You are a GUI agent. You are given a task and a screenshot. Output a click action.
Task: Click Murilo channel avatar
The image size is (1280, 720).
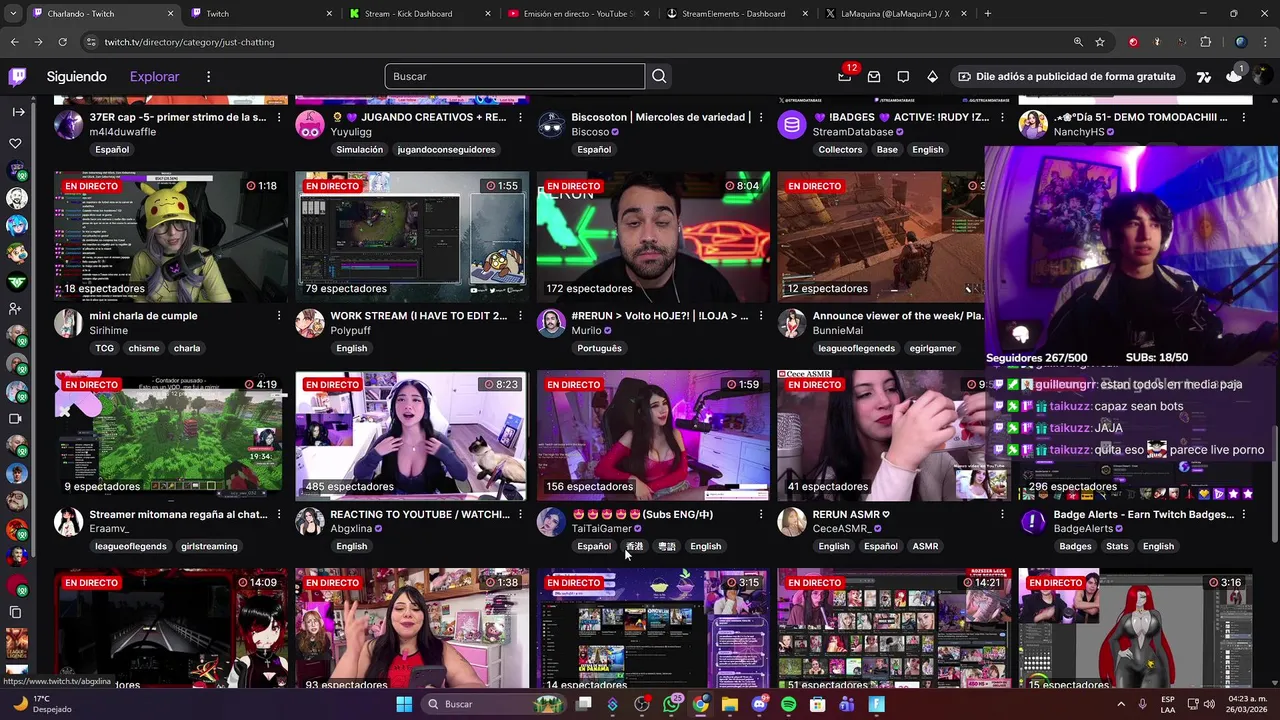point(551,323)
